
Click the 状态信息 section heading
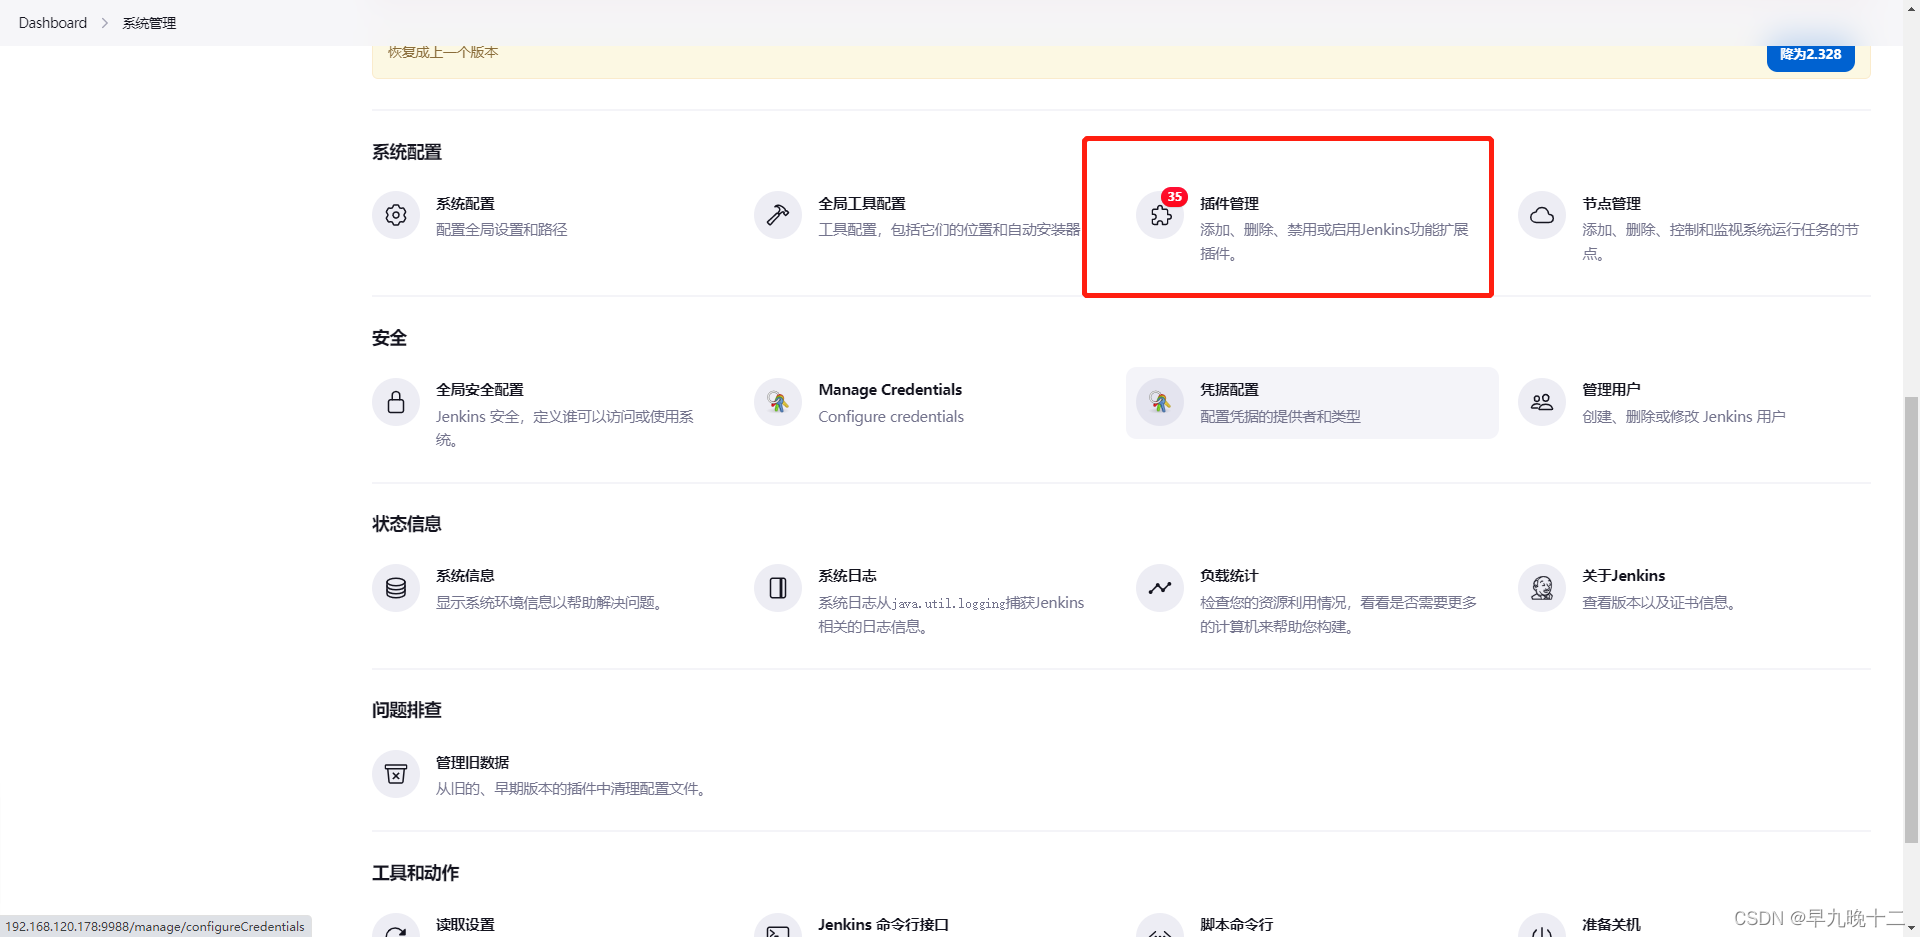click(407, 524)
